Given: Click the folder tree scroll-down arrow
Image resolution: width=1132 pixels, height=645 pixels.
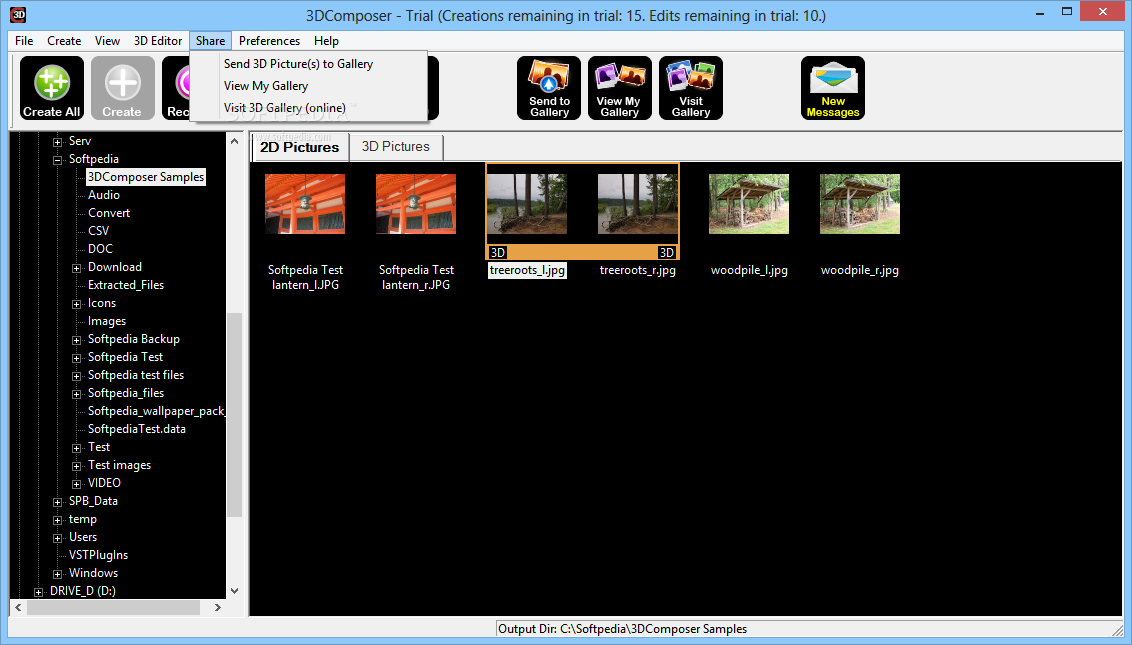Looking at the screenshot, I should pyautogui.click(x=234, y=591).
